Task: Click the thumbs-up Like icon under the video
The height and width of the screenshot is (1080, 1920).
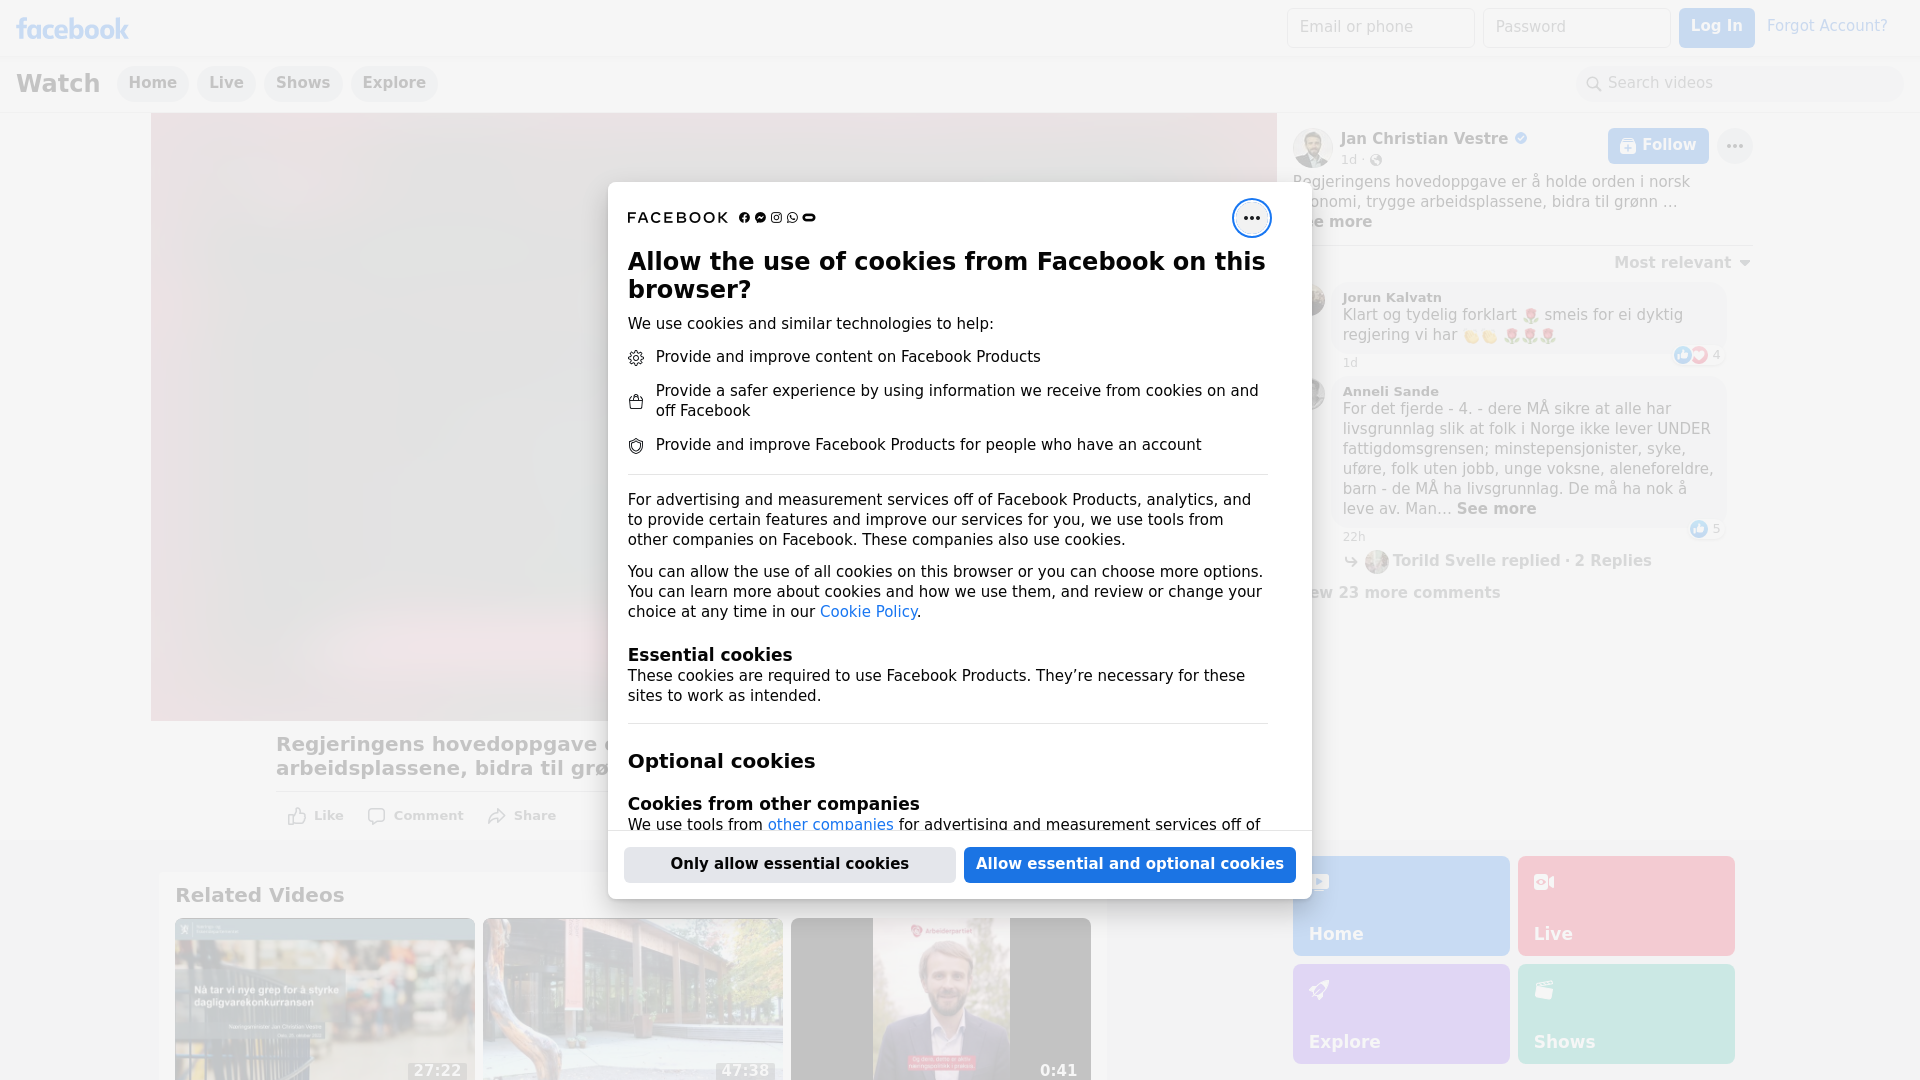Action: pyautogui.click(x=297, y=816)
